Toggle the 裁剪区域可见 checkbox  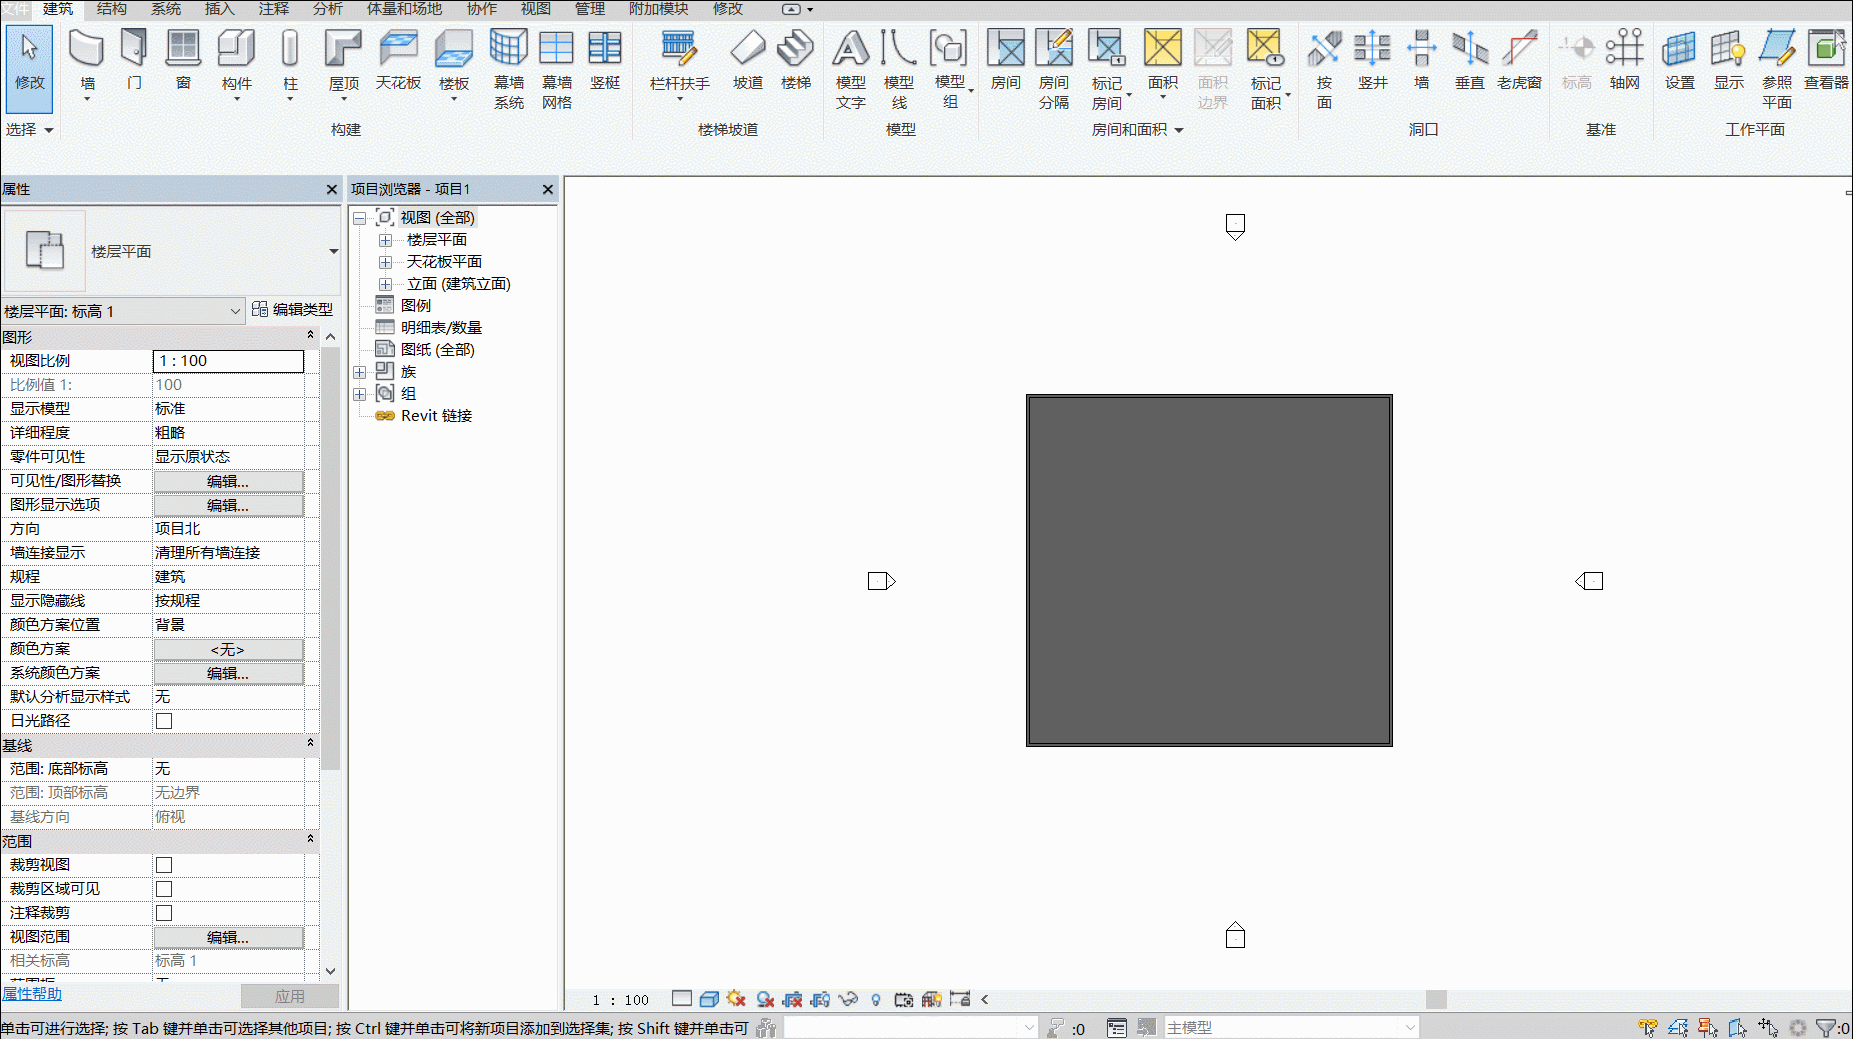tap(164, 889)
